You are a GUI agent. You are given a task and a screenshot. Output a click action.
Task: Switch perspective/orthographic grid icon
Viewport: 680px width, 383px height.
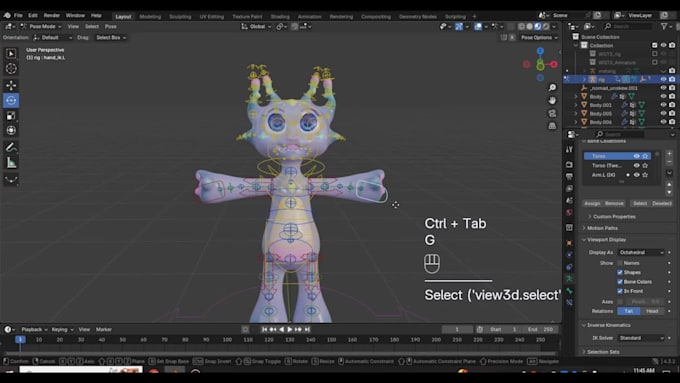[552, 126]
